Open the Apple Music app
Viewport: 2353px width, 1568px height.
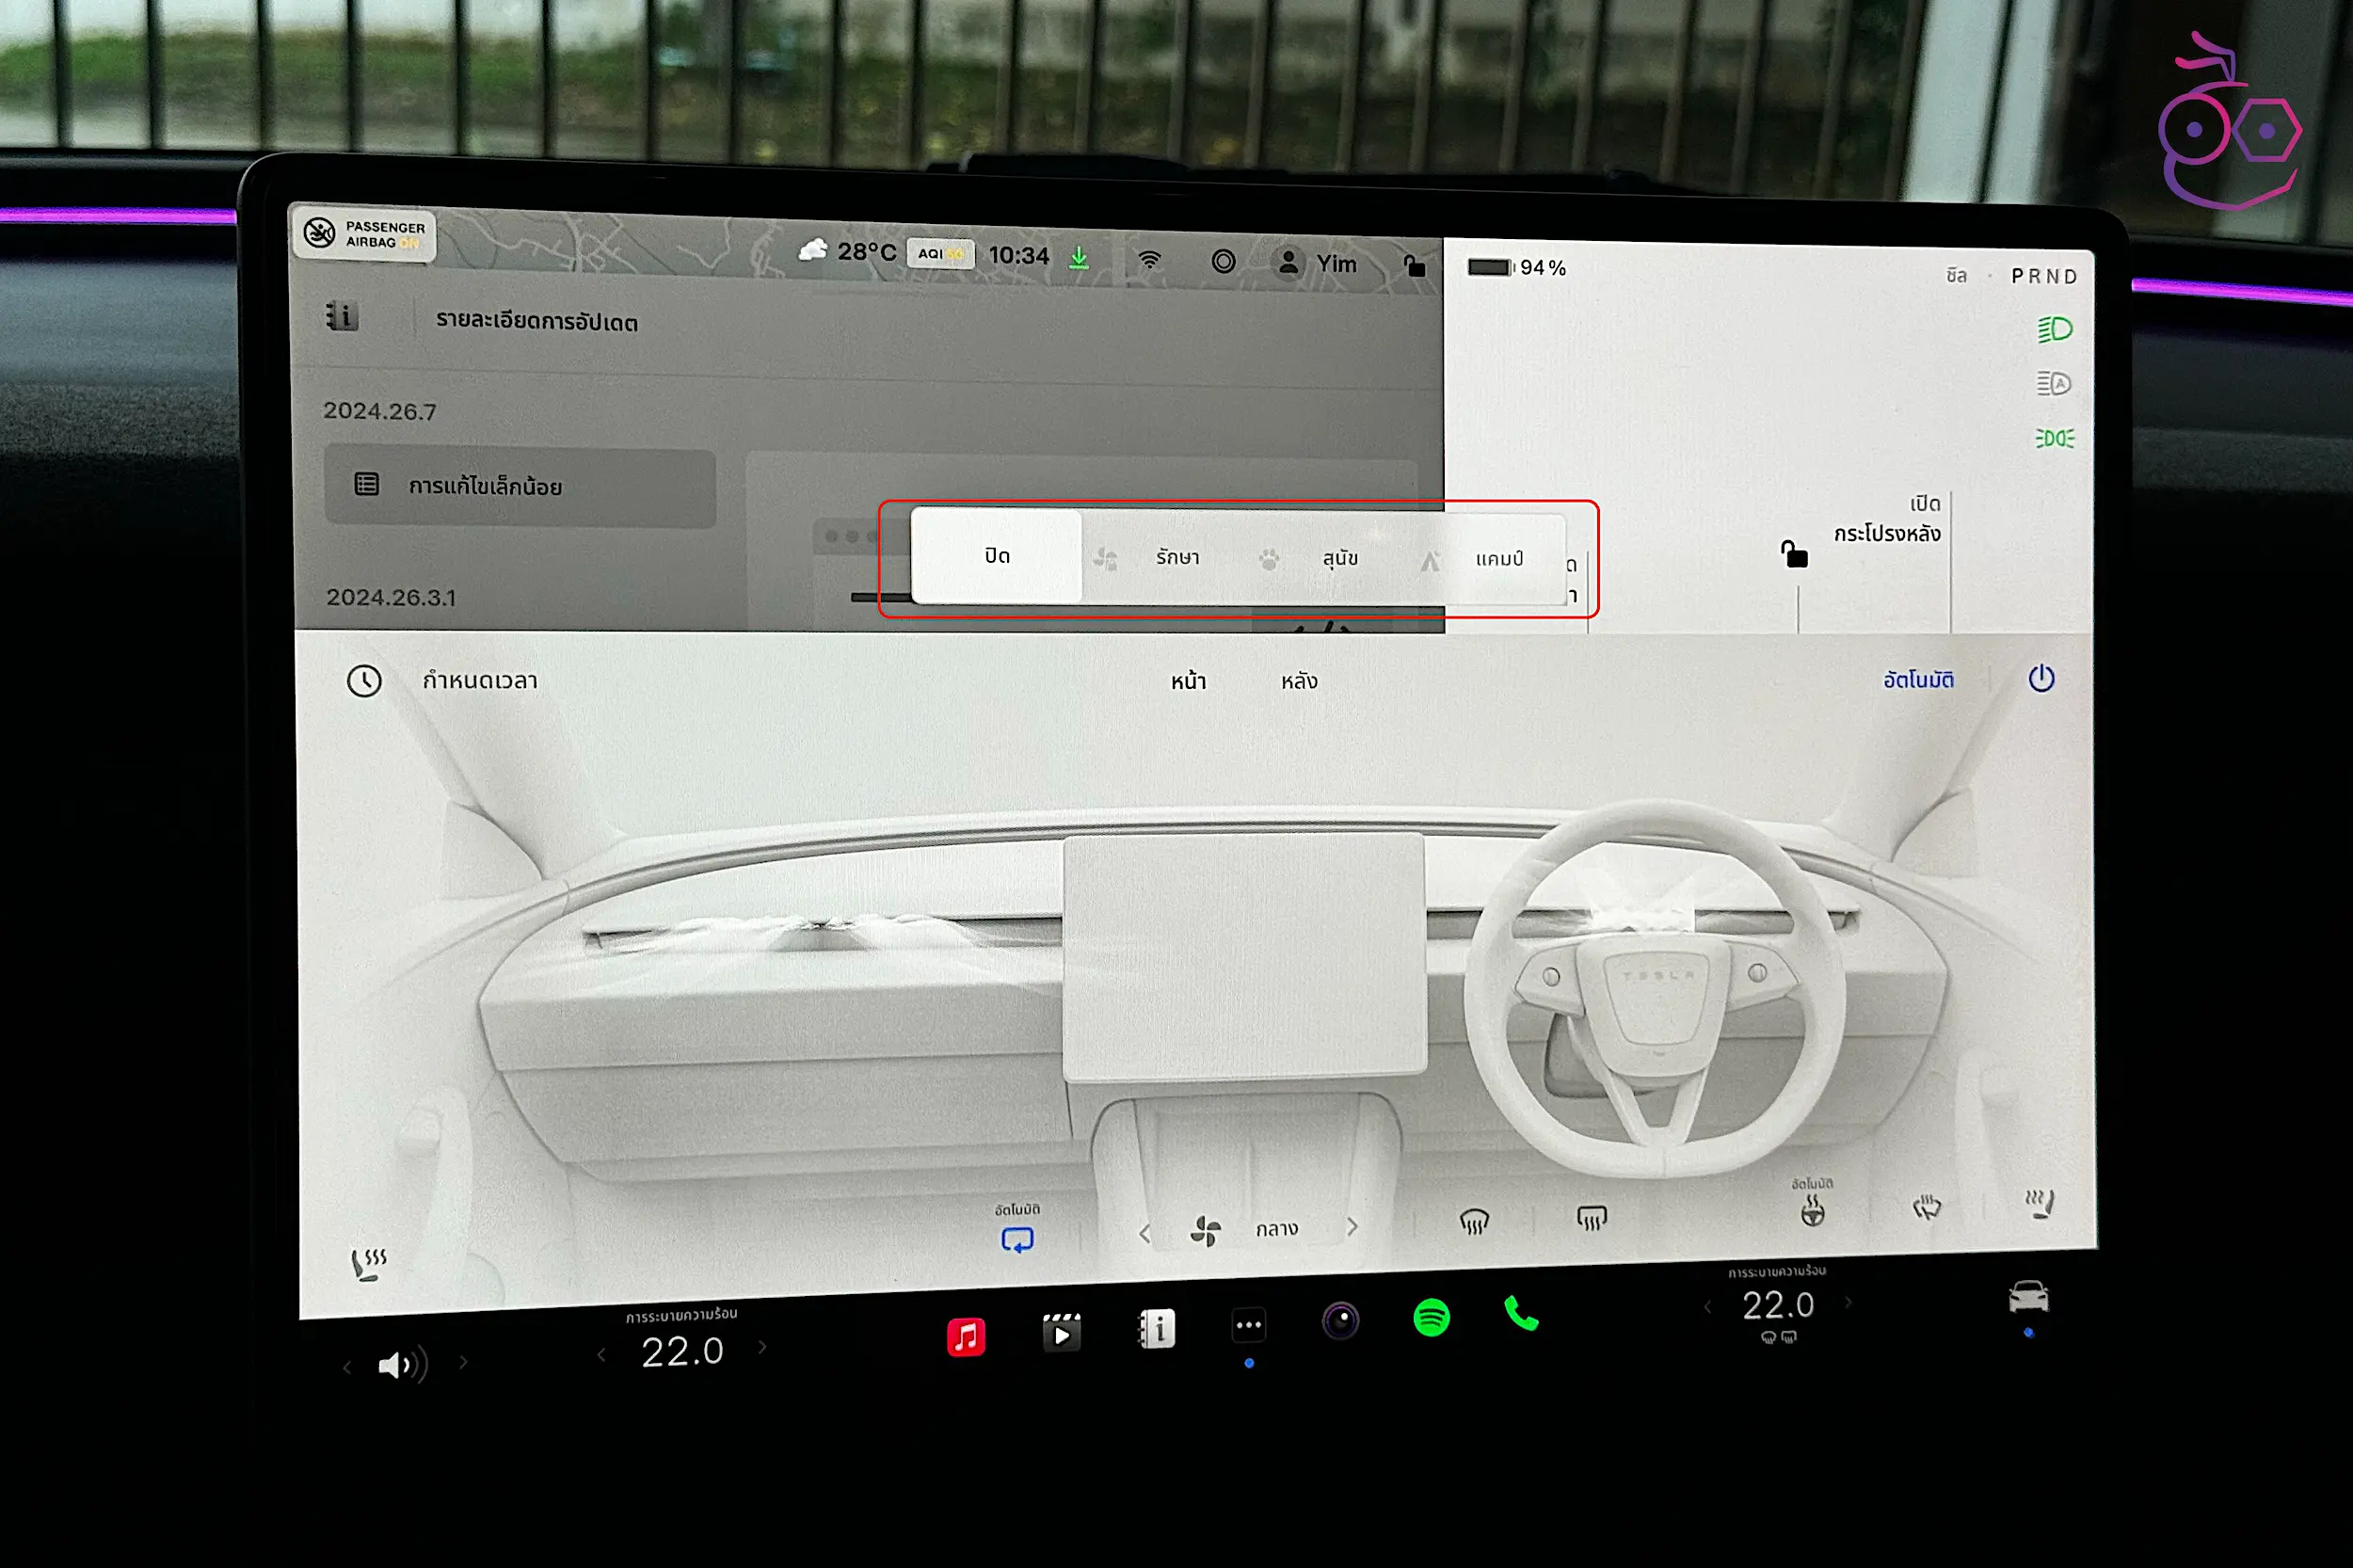[965, 1337]
